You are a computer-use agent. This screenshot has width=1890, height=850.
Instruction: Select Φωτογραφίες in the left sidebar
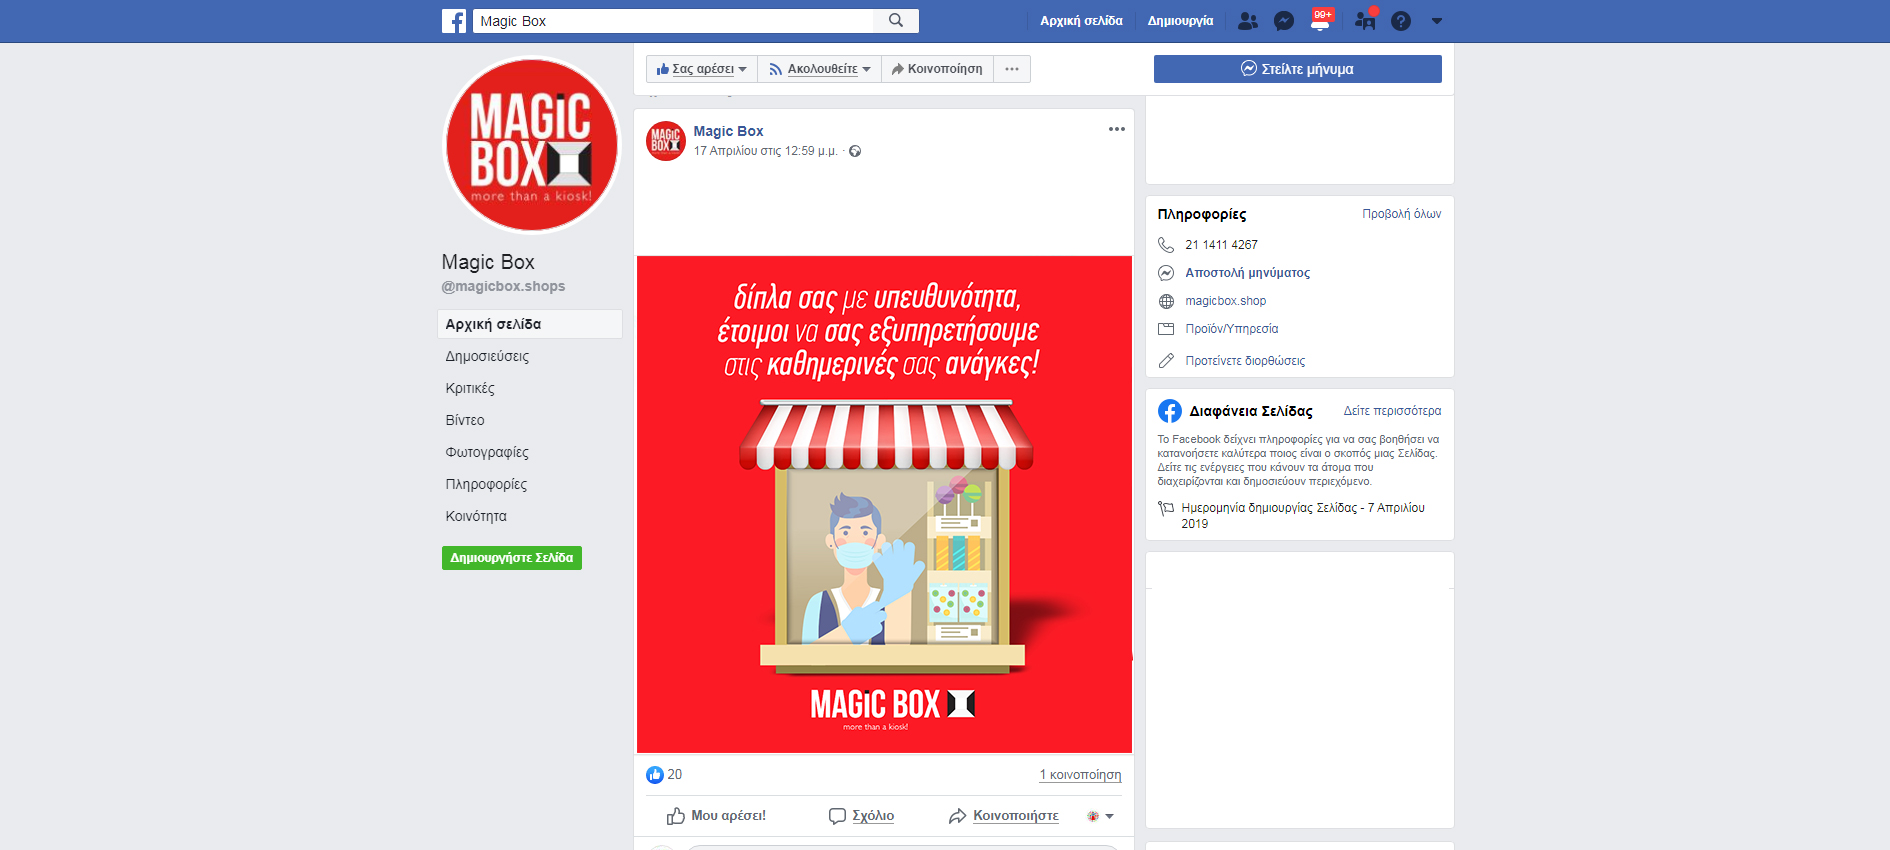click(487, 452)
